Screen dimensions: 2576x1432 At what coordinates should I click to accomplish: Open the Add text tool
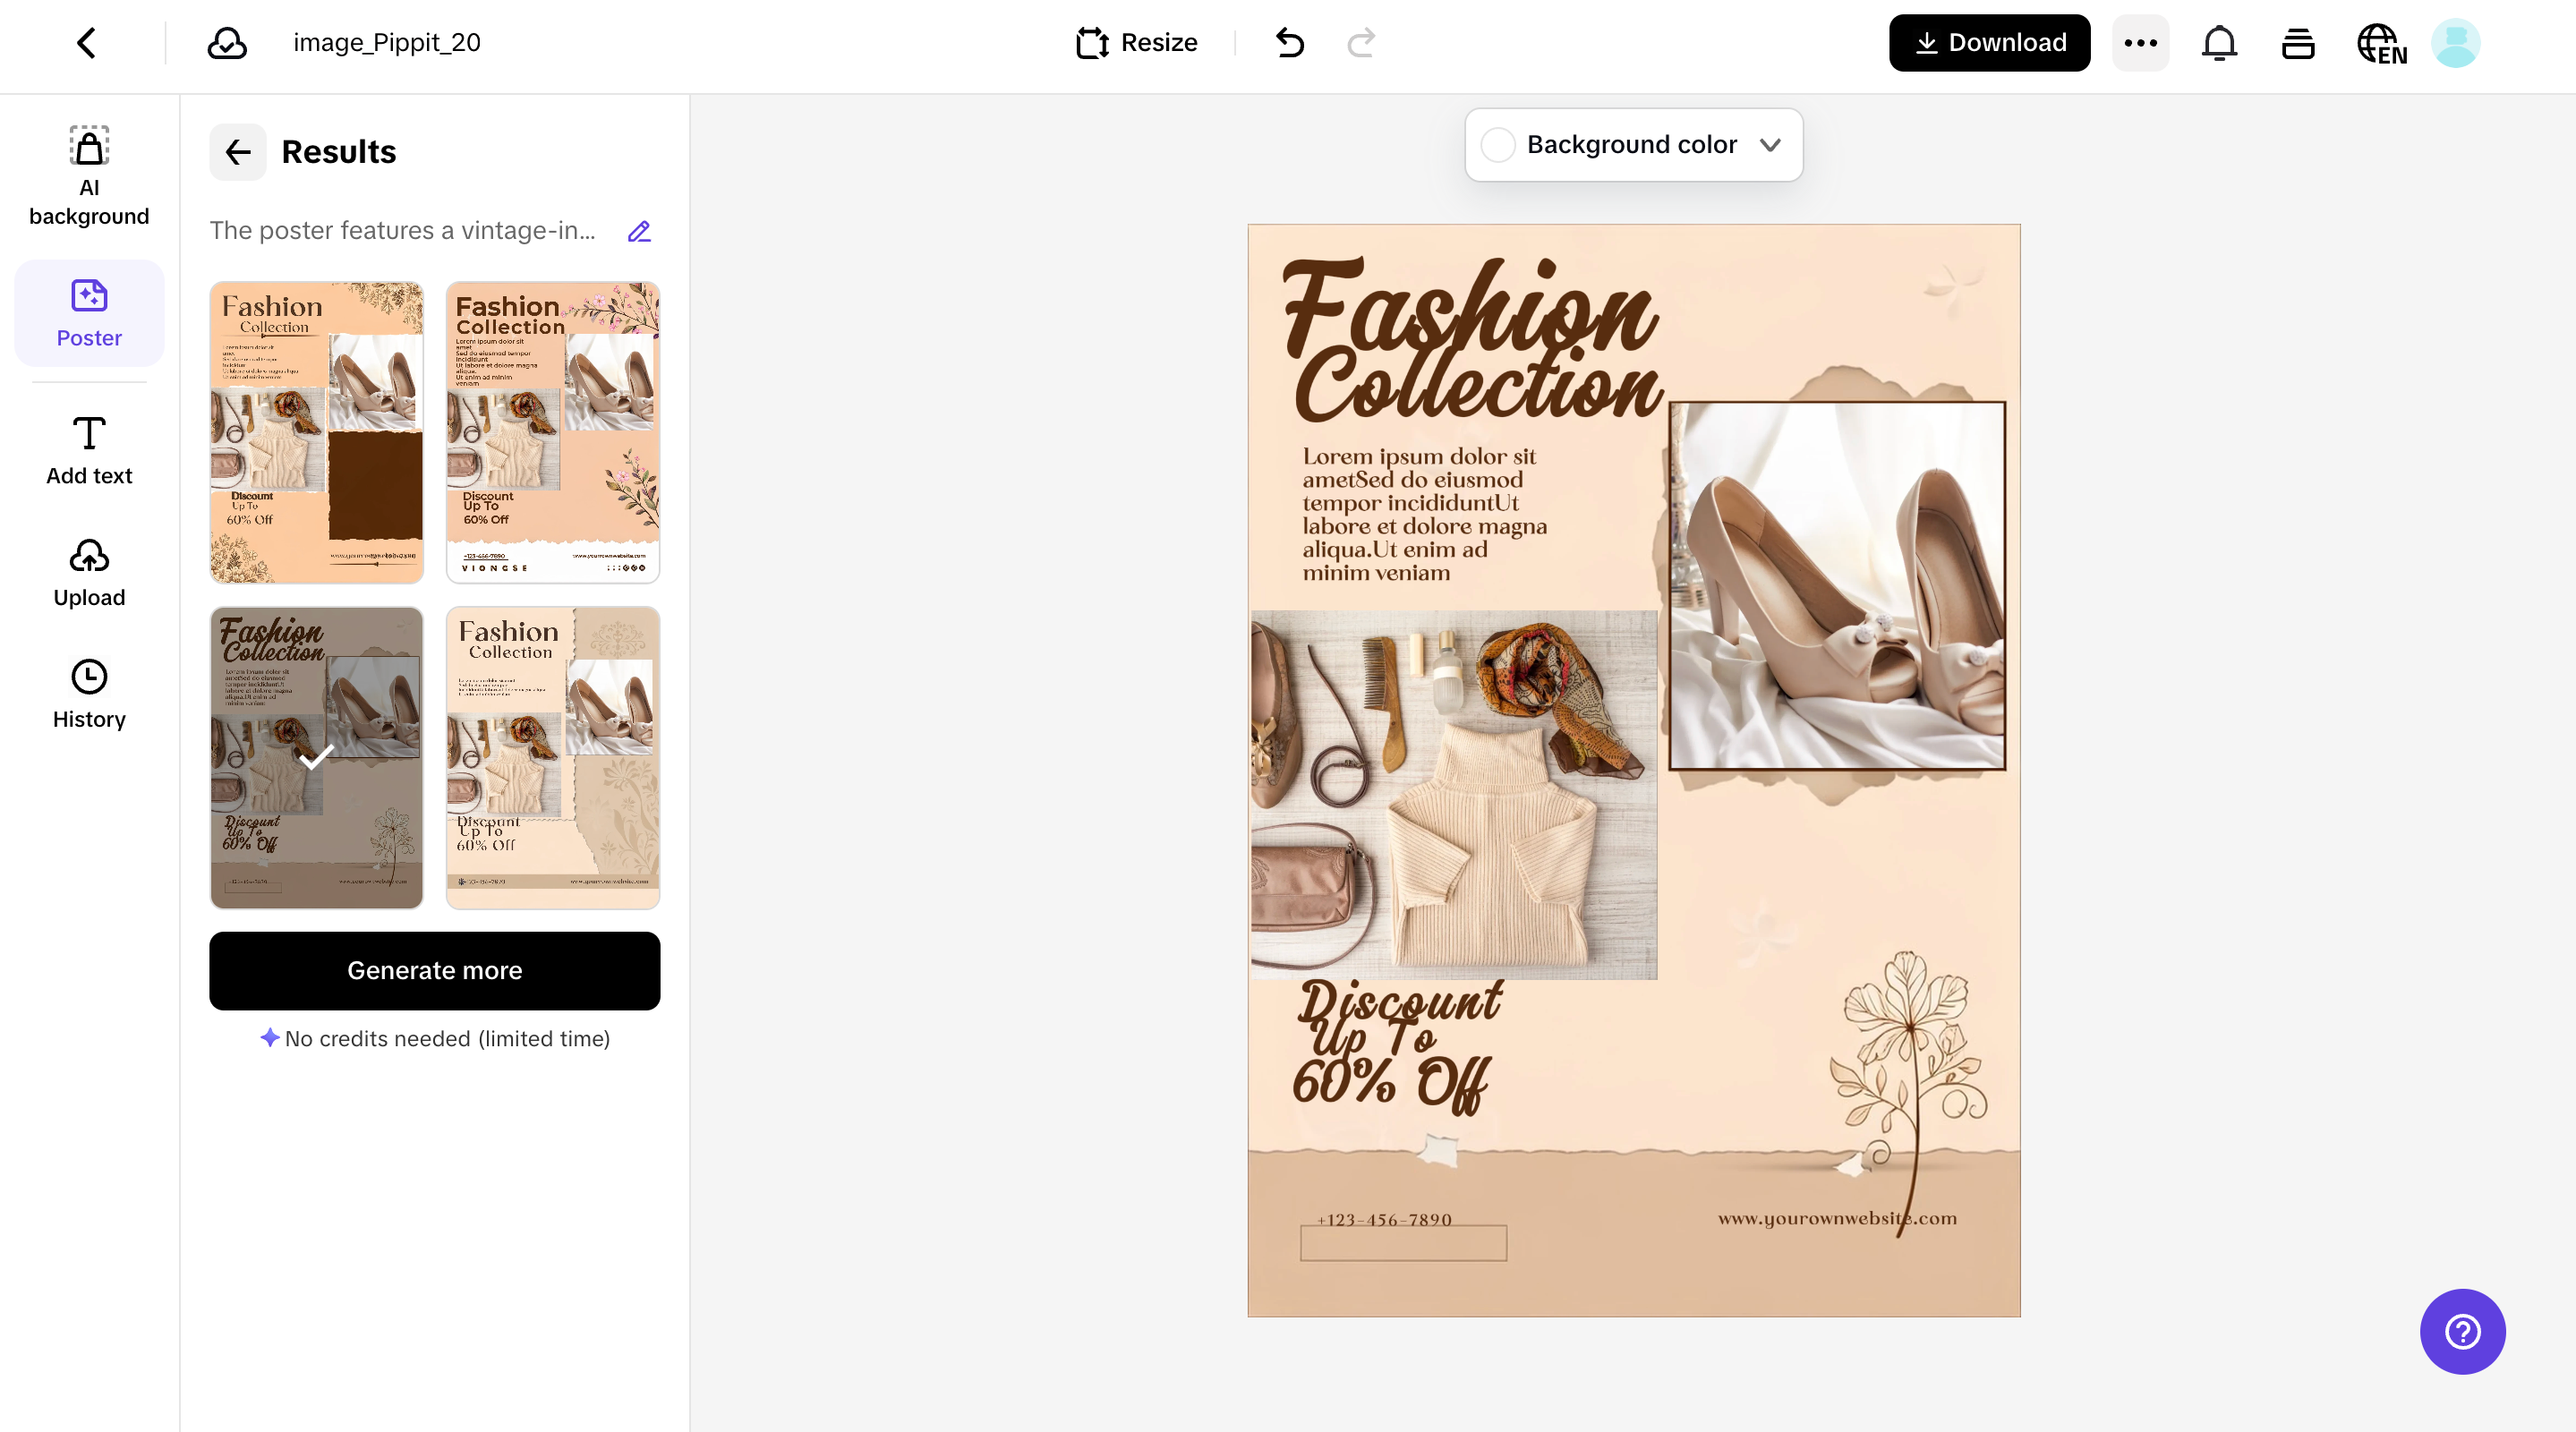click(x=89, y=450)
